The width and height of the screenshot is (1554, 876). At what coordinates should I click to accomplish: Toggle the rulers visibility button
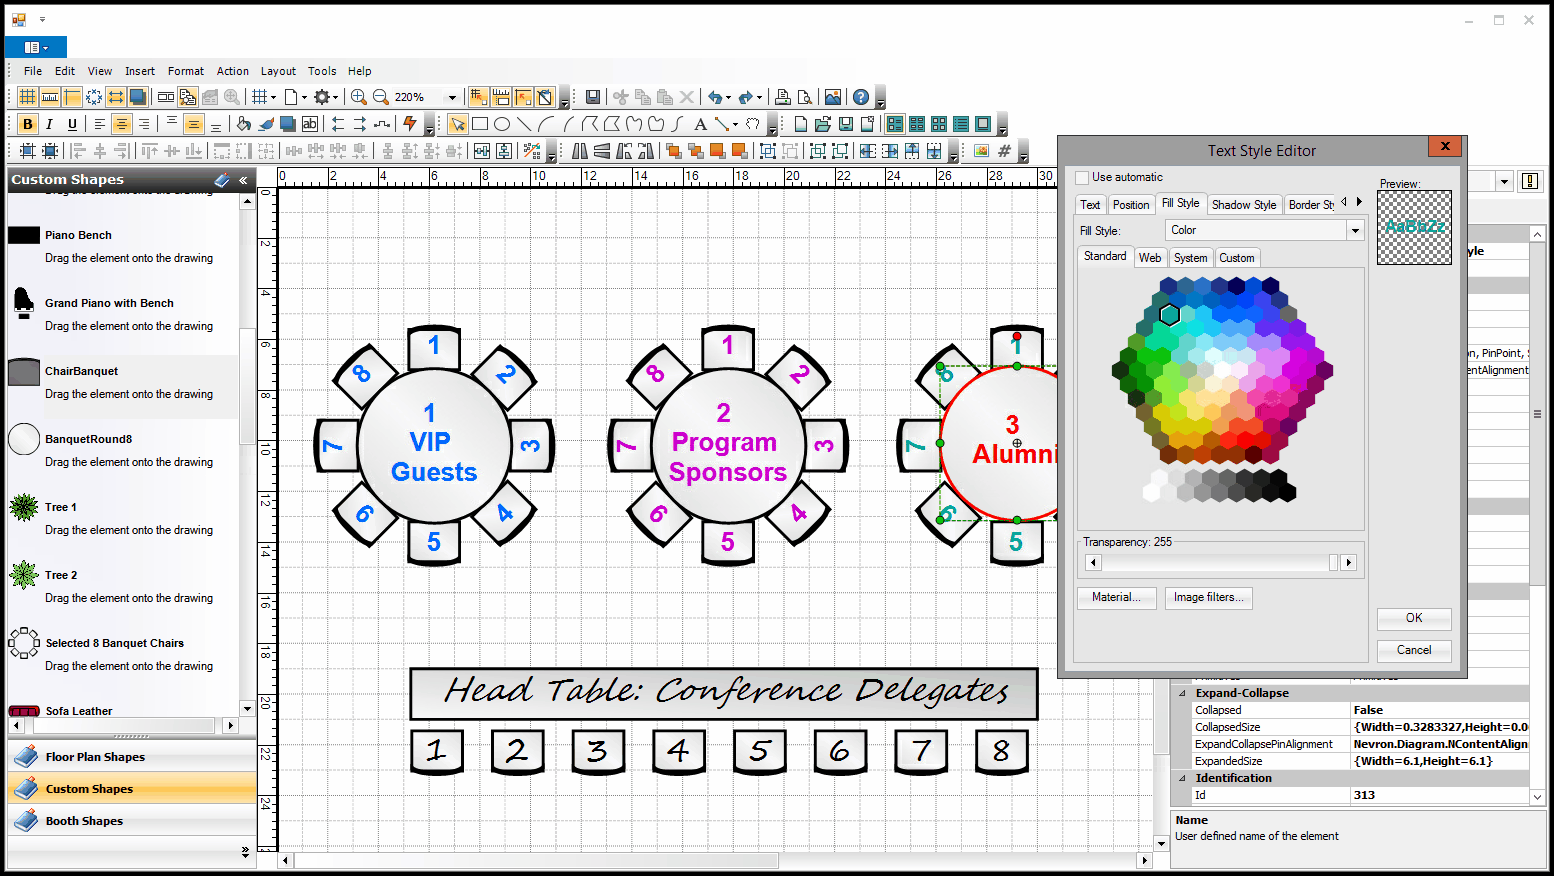(x=49, y=97)
